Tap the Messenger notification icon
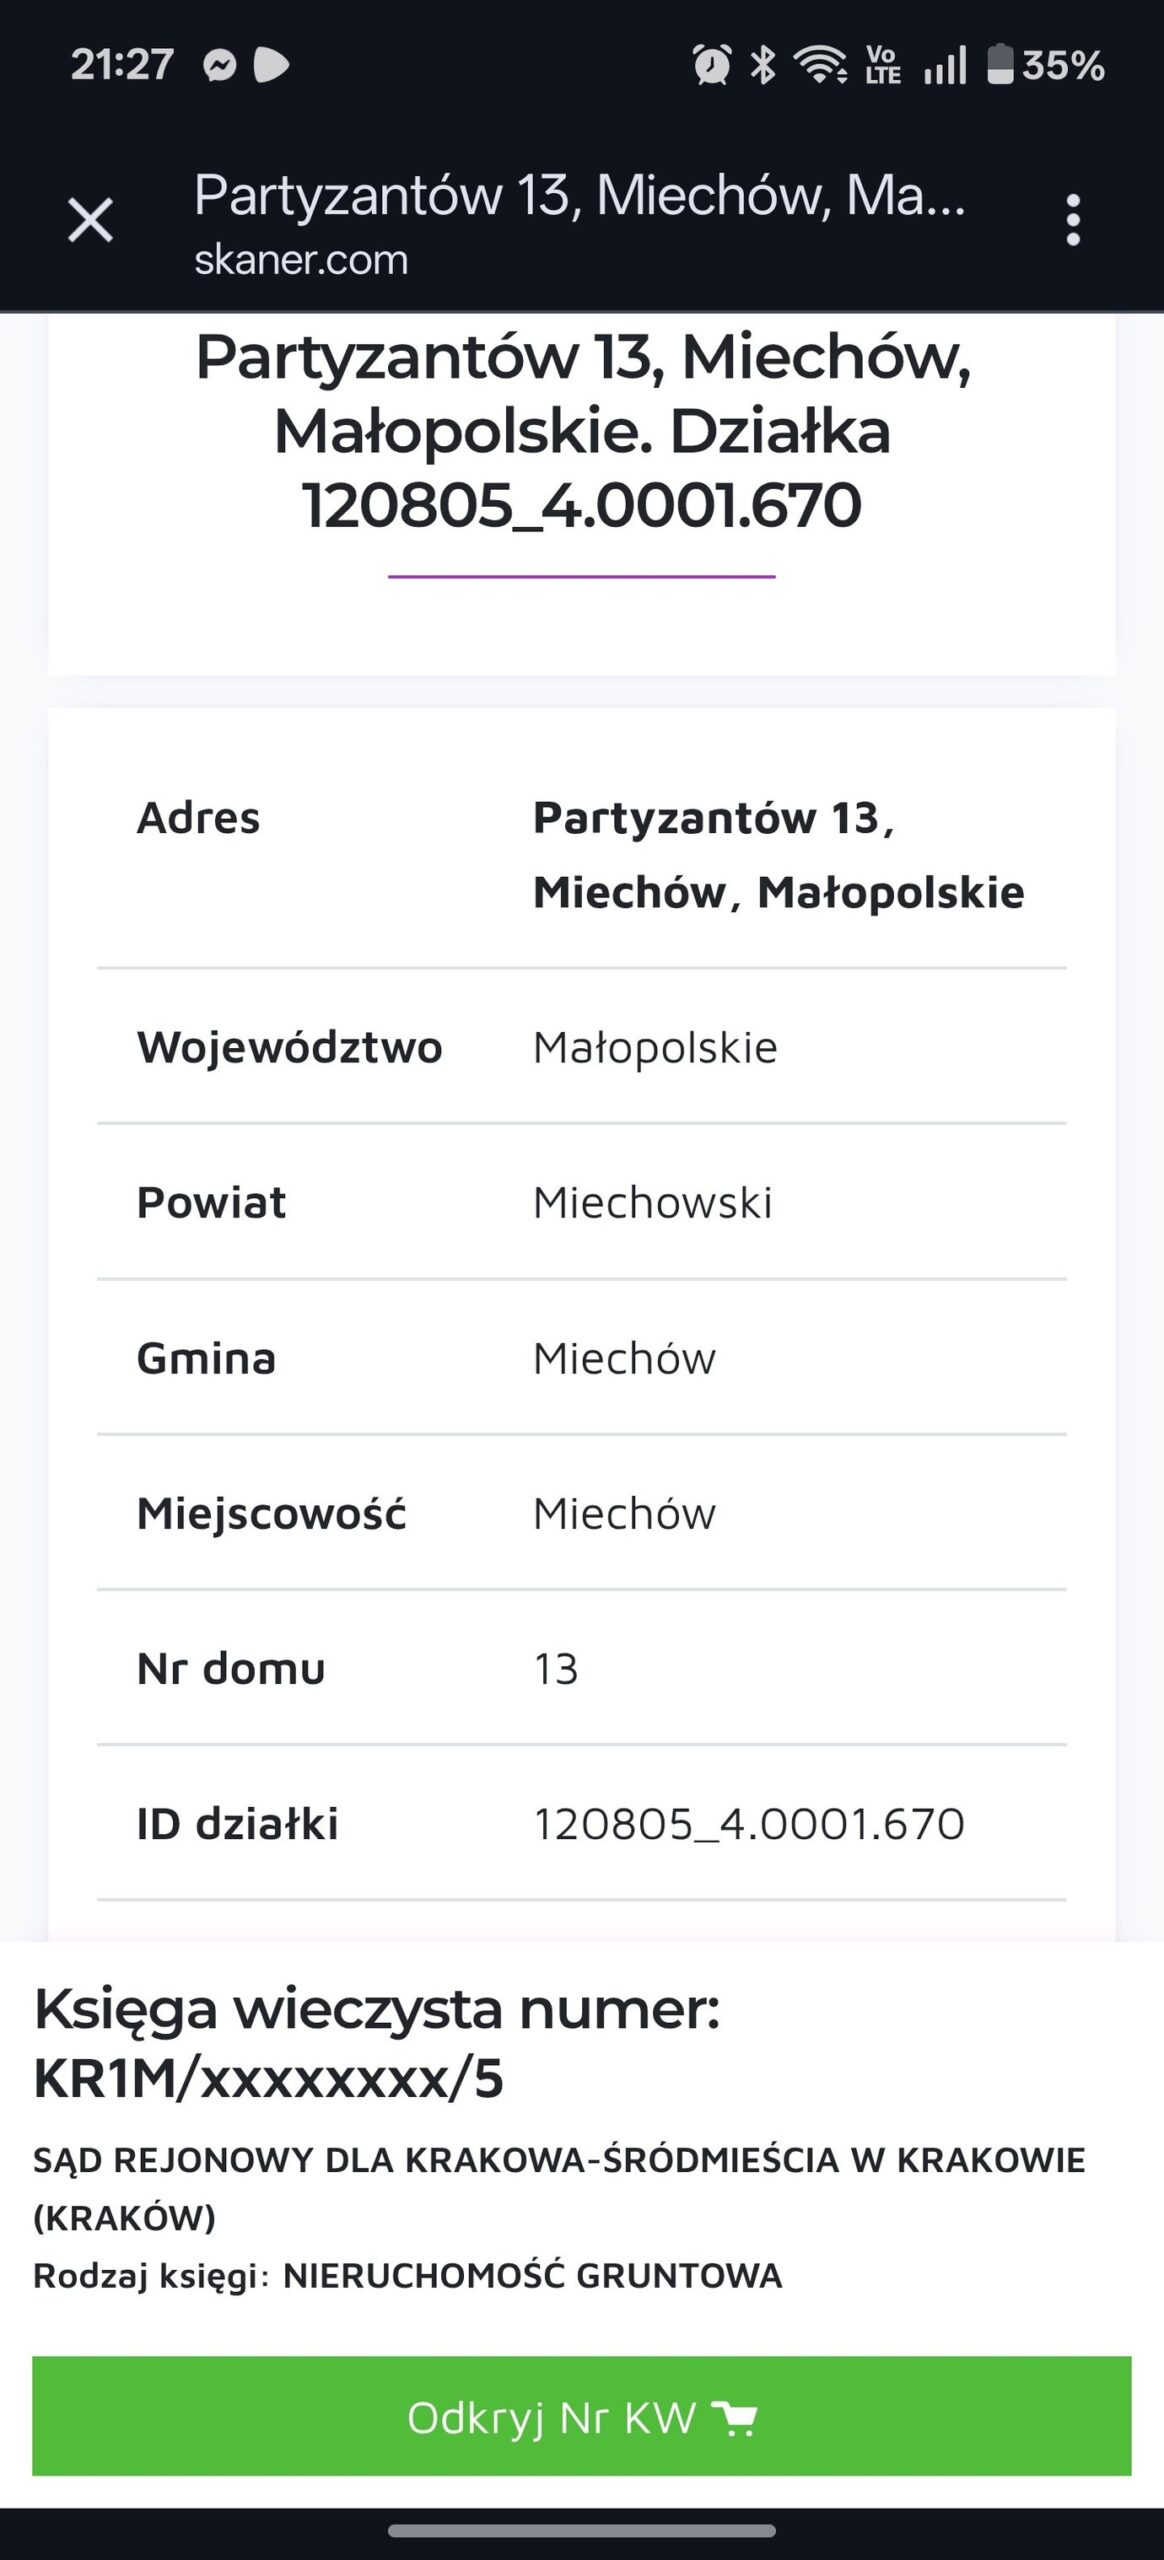Viewport: 1164px width, 2560px height. [x=219, y=66]
